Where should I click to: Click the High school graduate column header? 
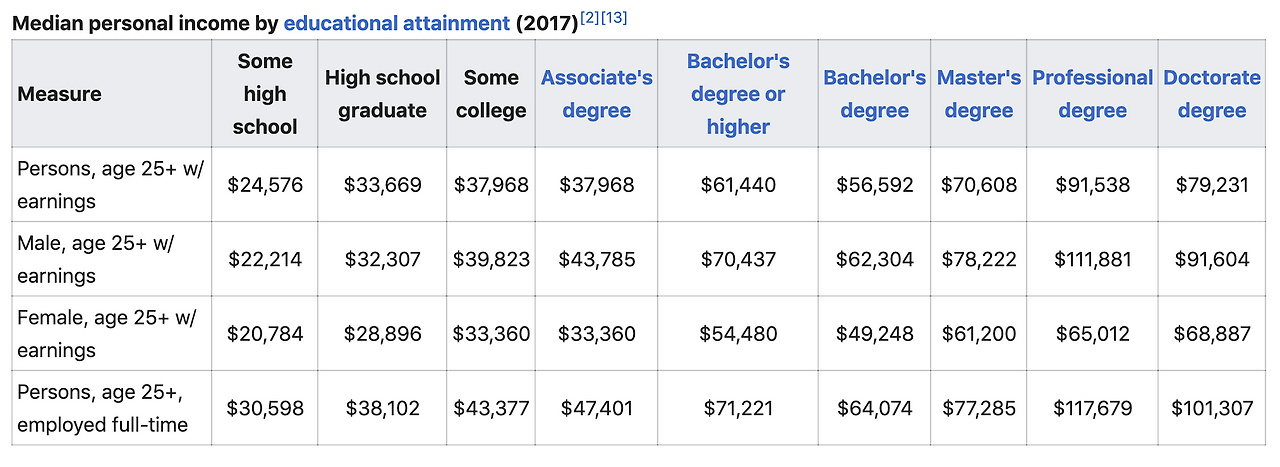[x=382, y=94]
